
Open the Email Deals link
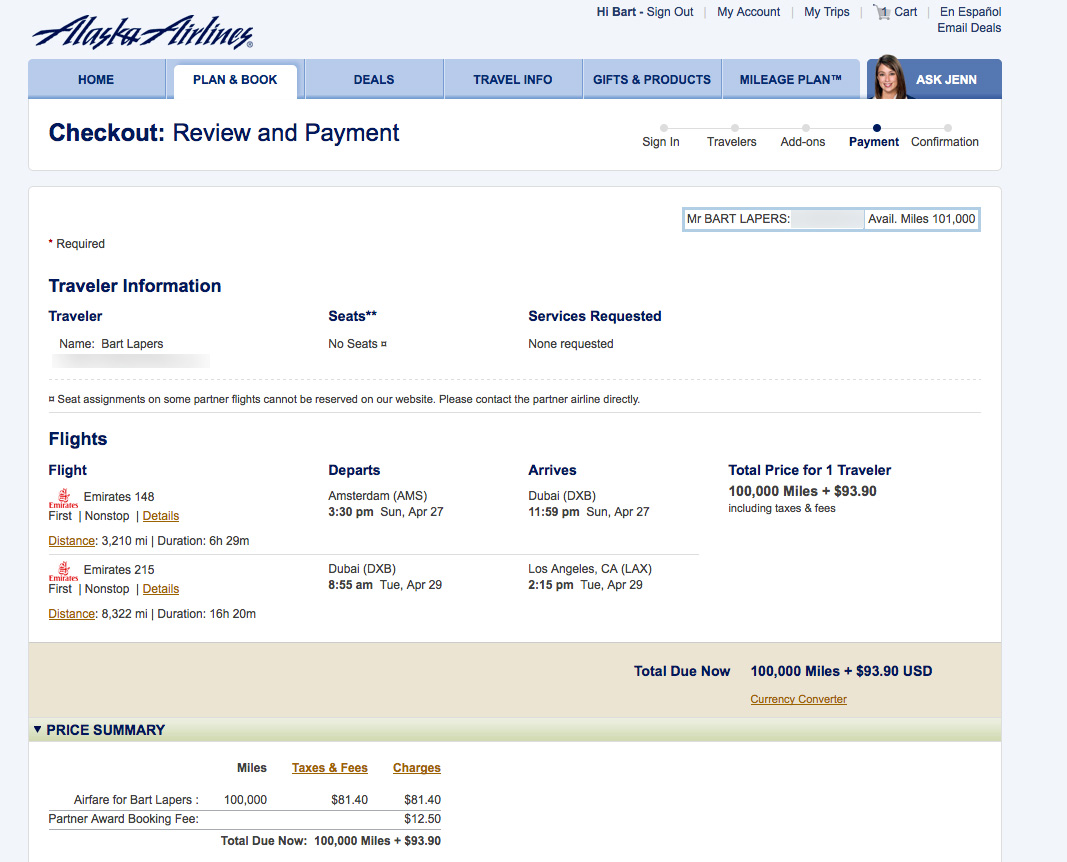(x=969, y=28)
